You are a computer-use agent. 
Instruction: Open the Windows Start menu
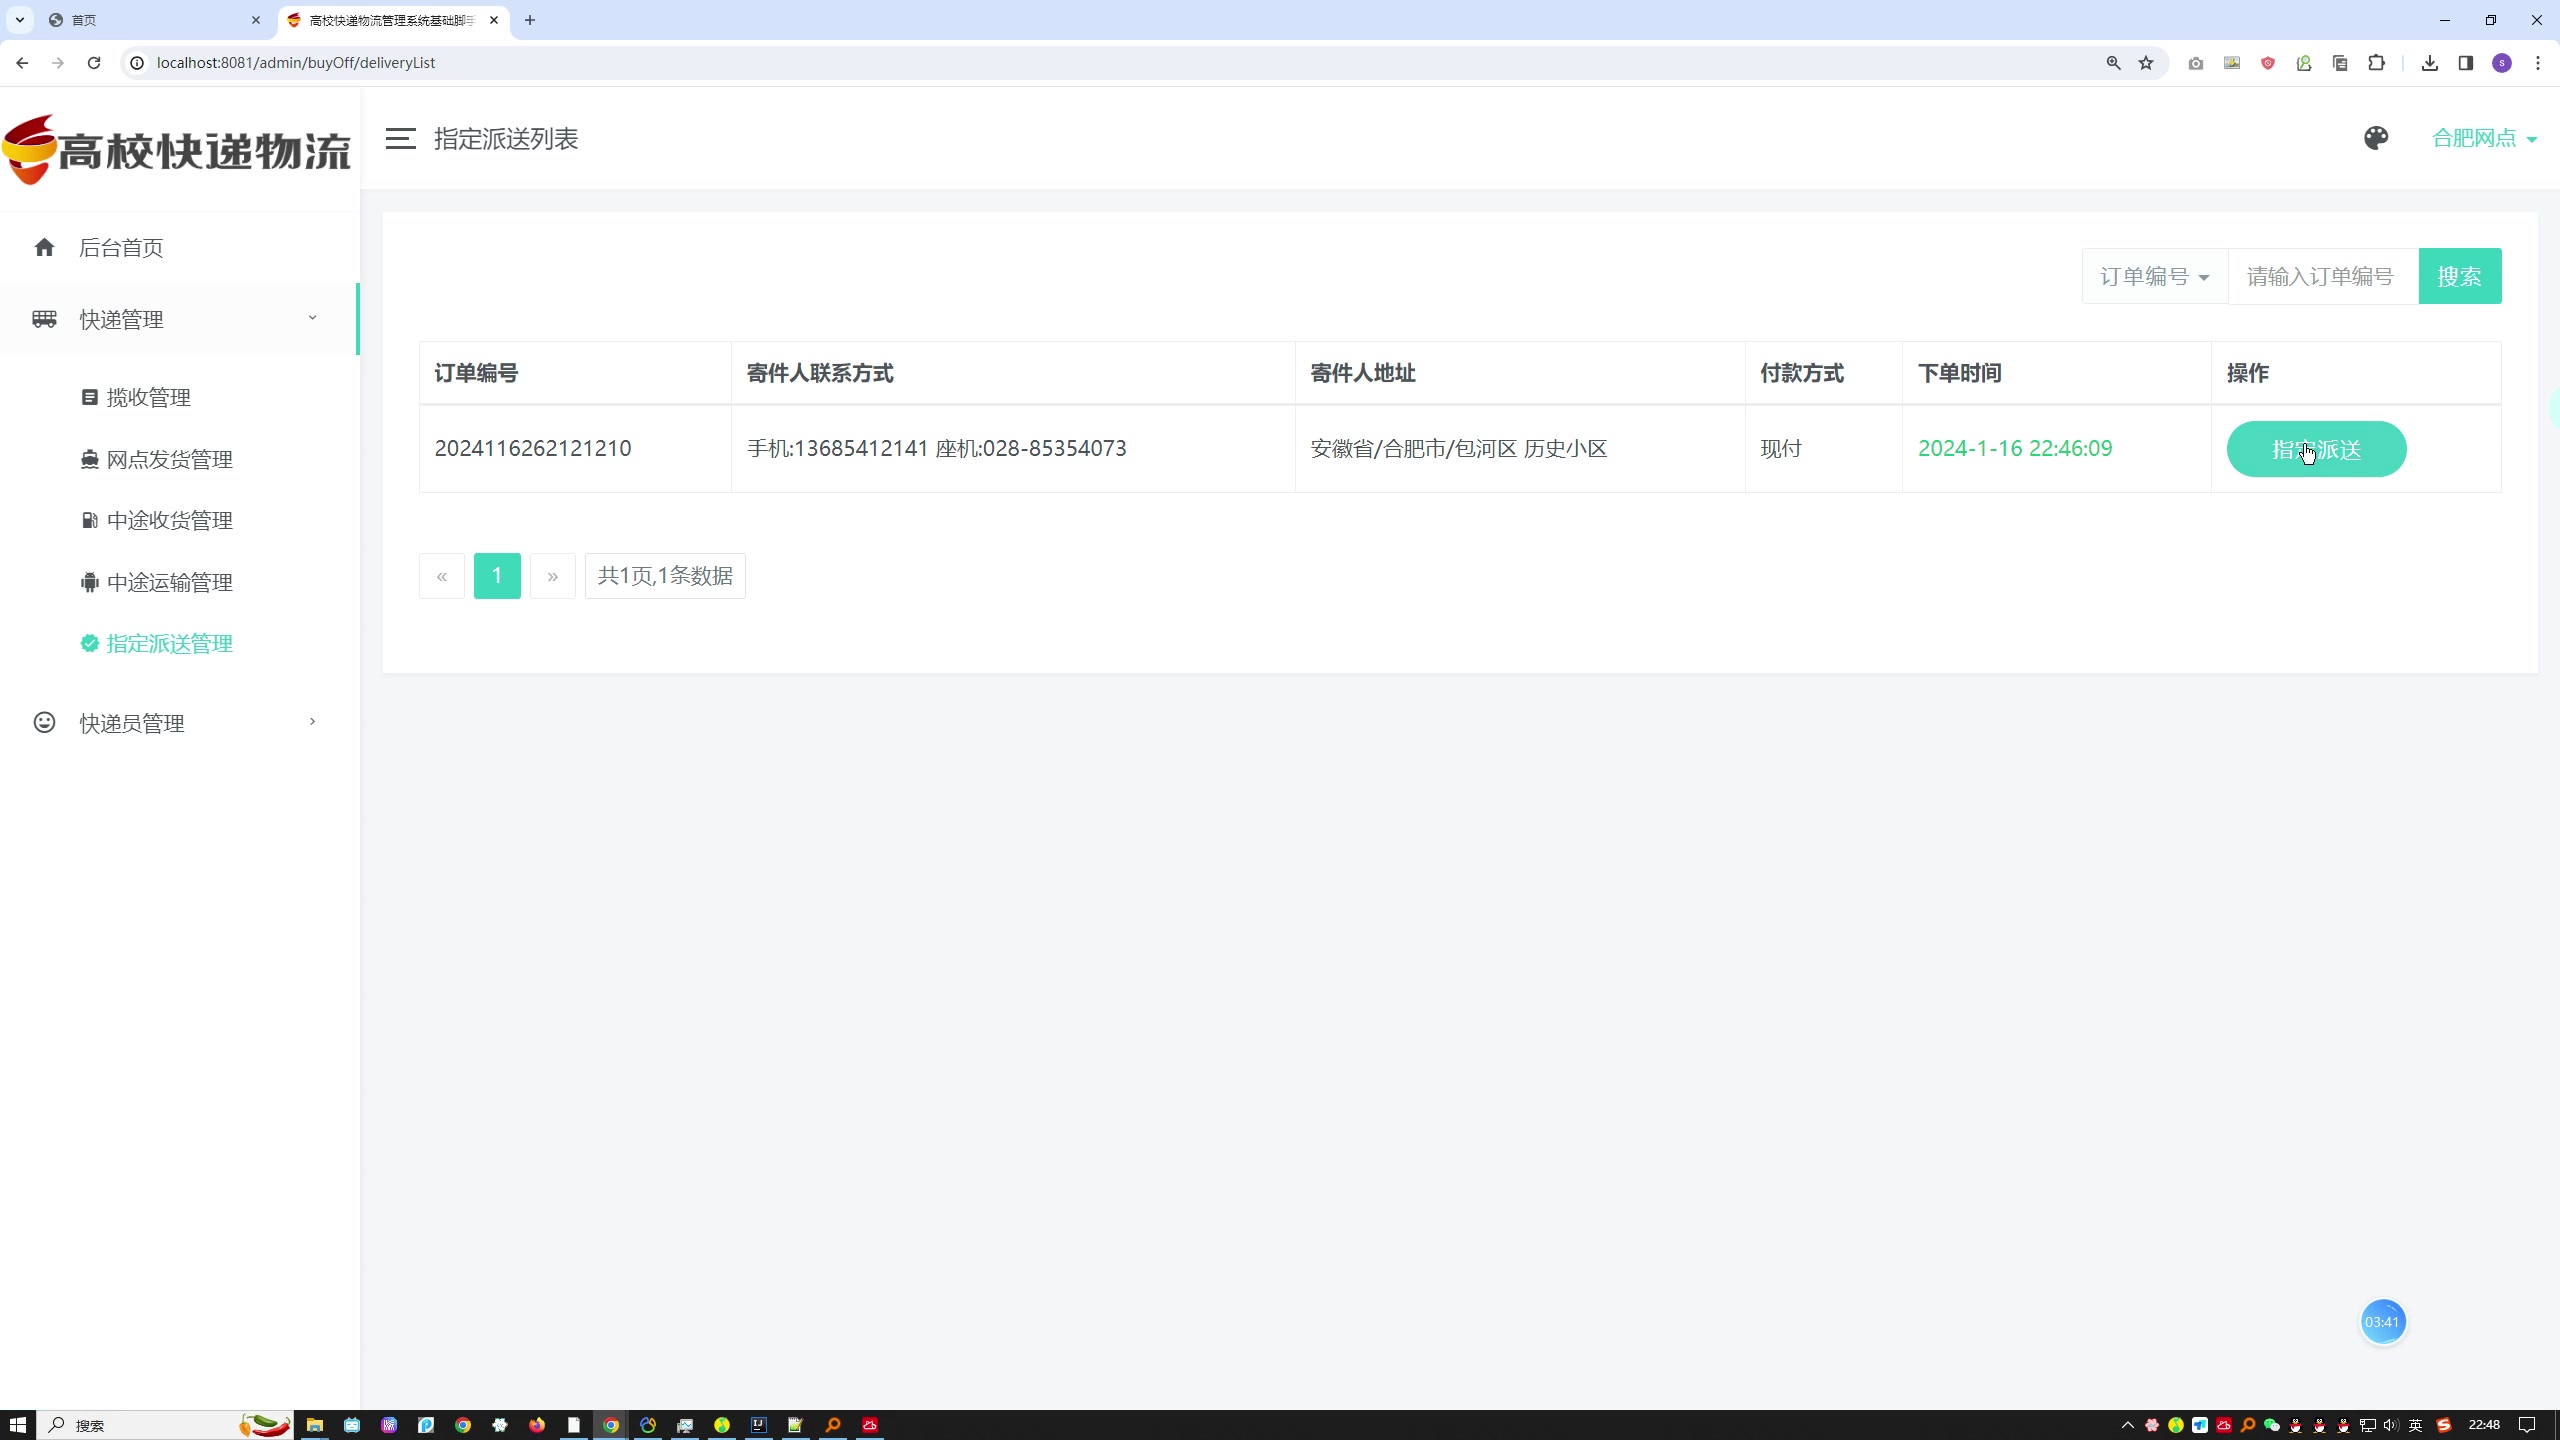click(18, 1425)
